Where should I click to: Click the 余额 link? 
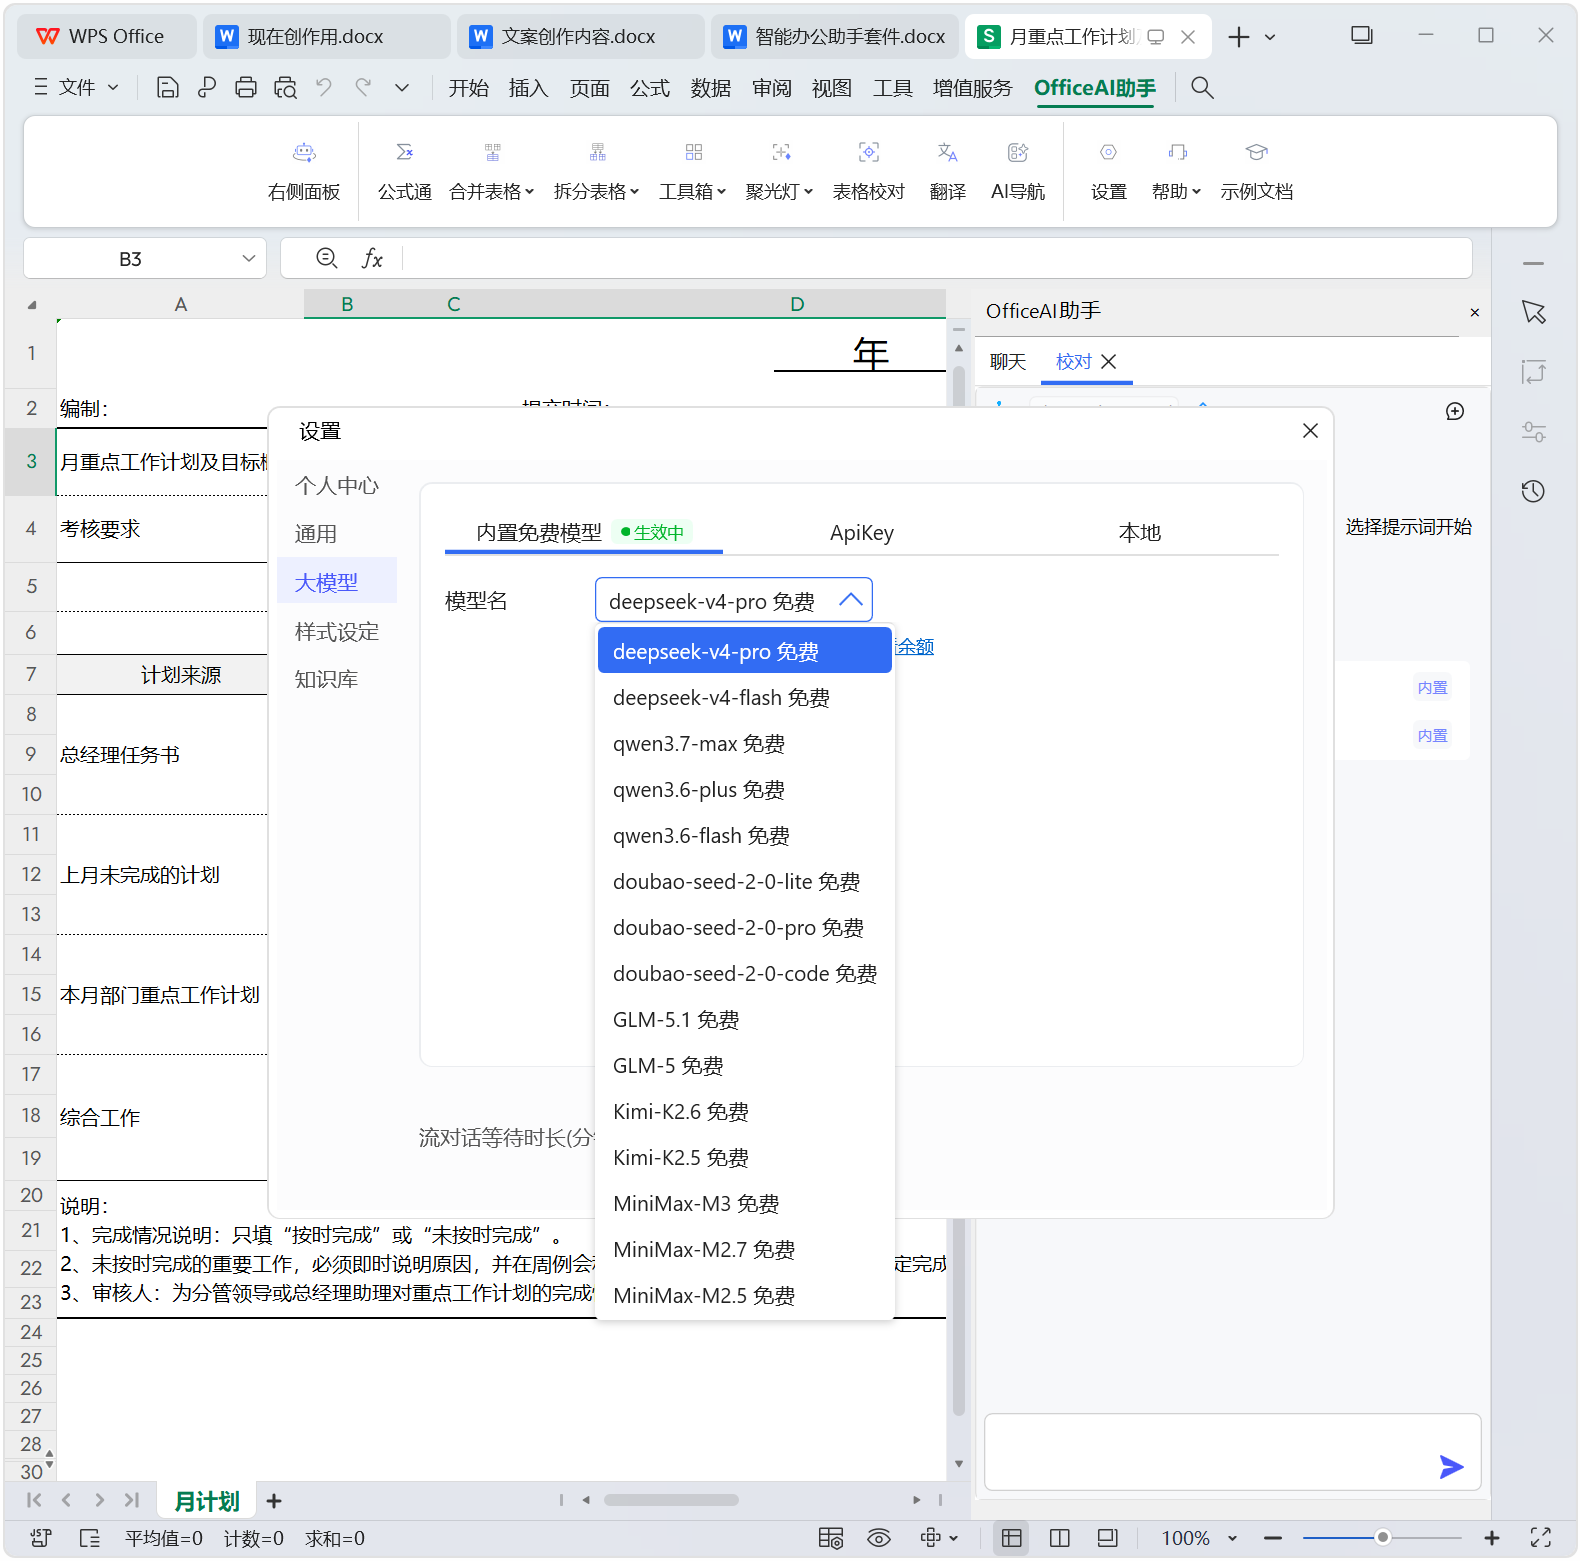[x=915, y=647]
